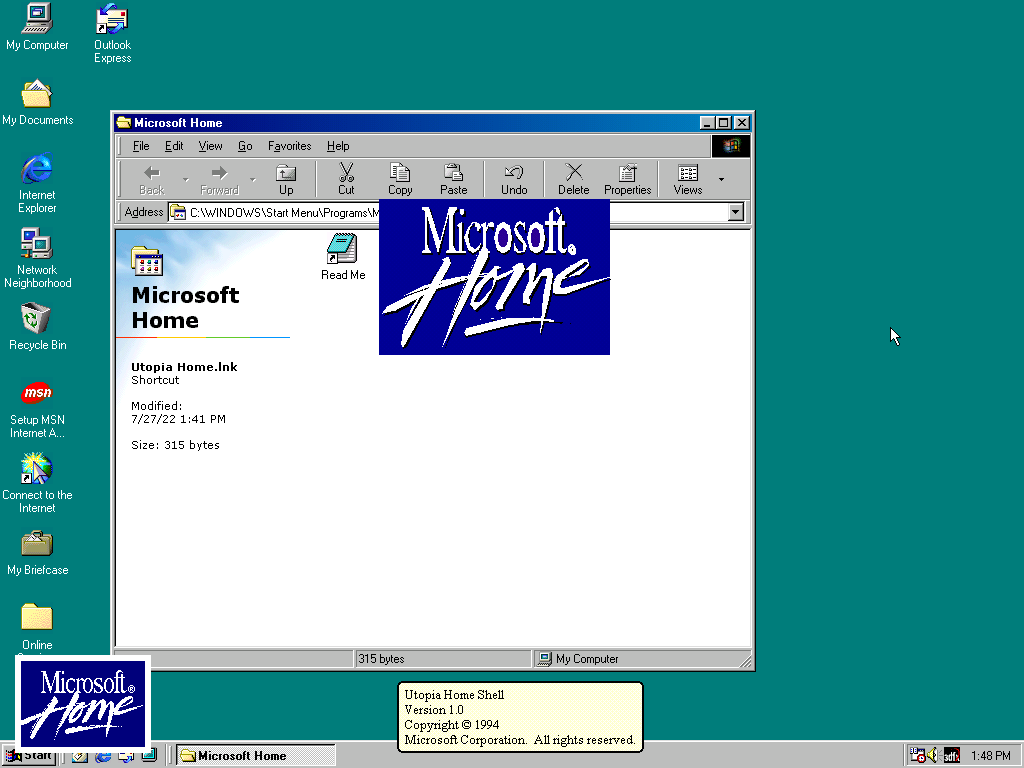This screenshot has height=768, width=1024.
Task: Click the Delete X toolbar icon
Action: tap(573, 180)
